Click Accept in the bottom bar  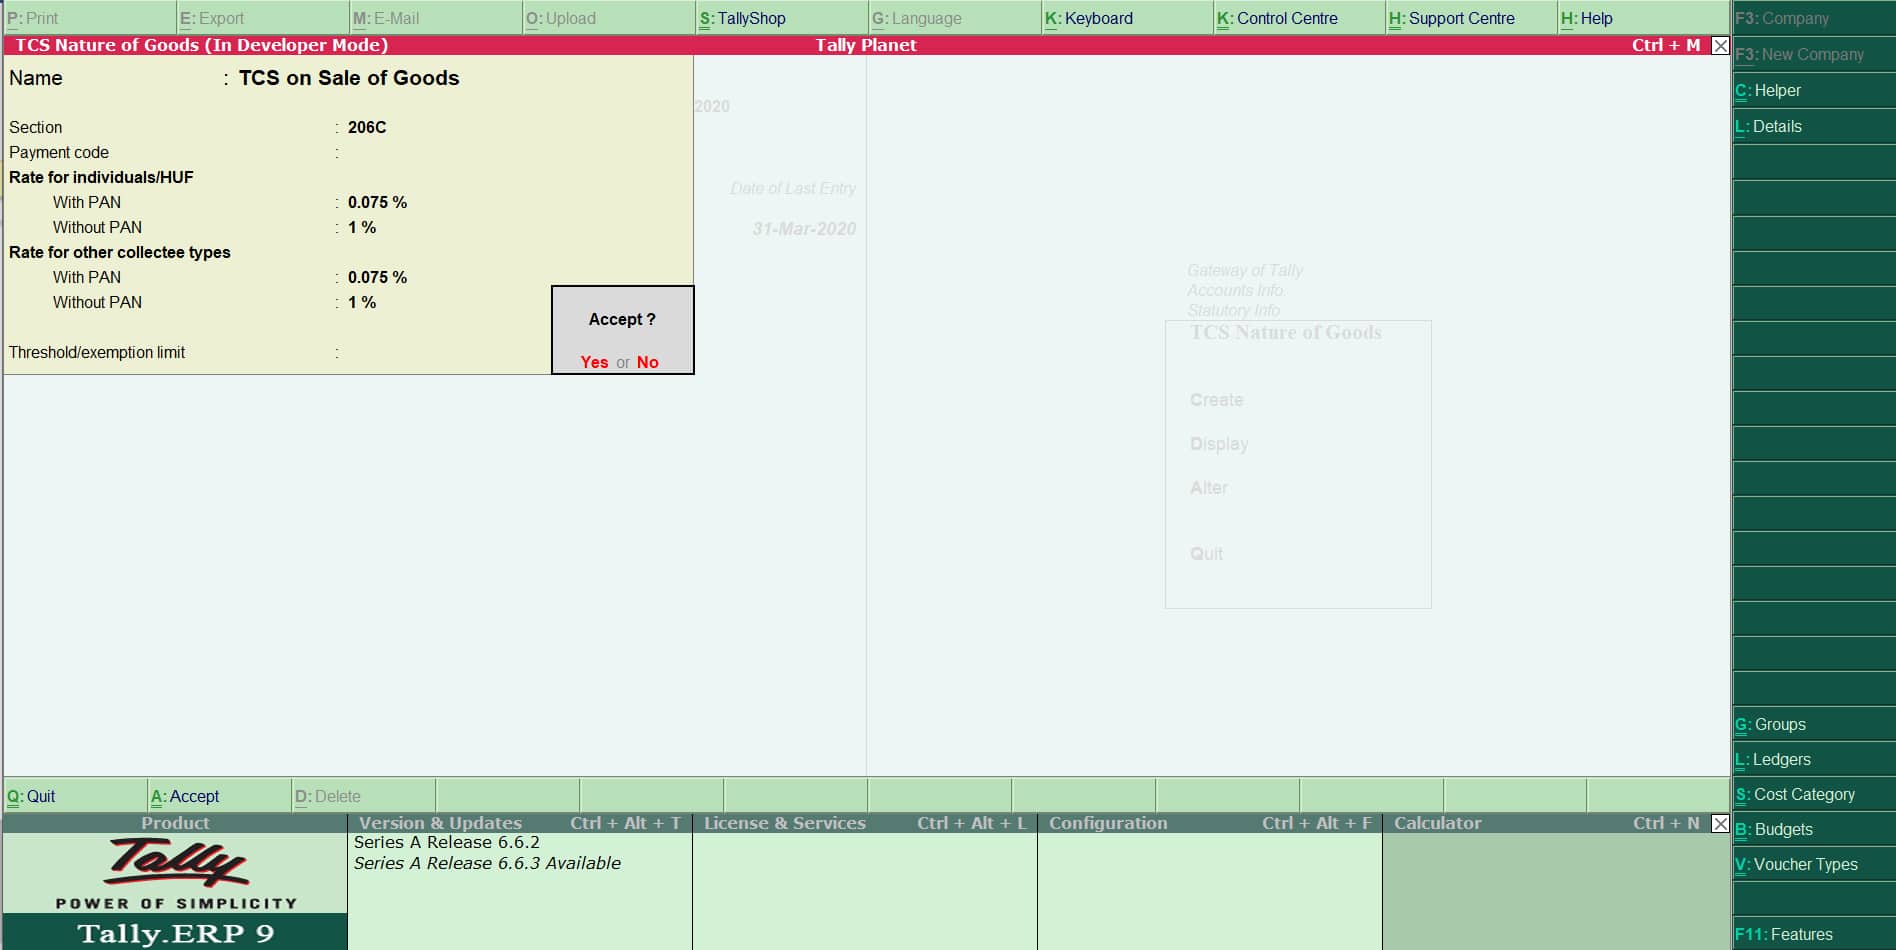click(x=219, y=796)
